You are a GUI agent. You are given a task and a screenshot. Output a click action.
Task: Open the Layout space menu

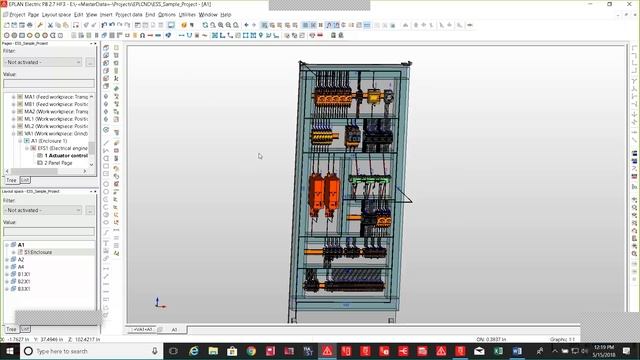[56, 15]
